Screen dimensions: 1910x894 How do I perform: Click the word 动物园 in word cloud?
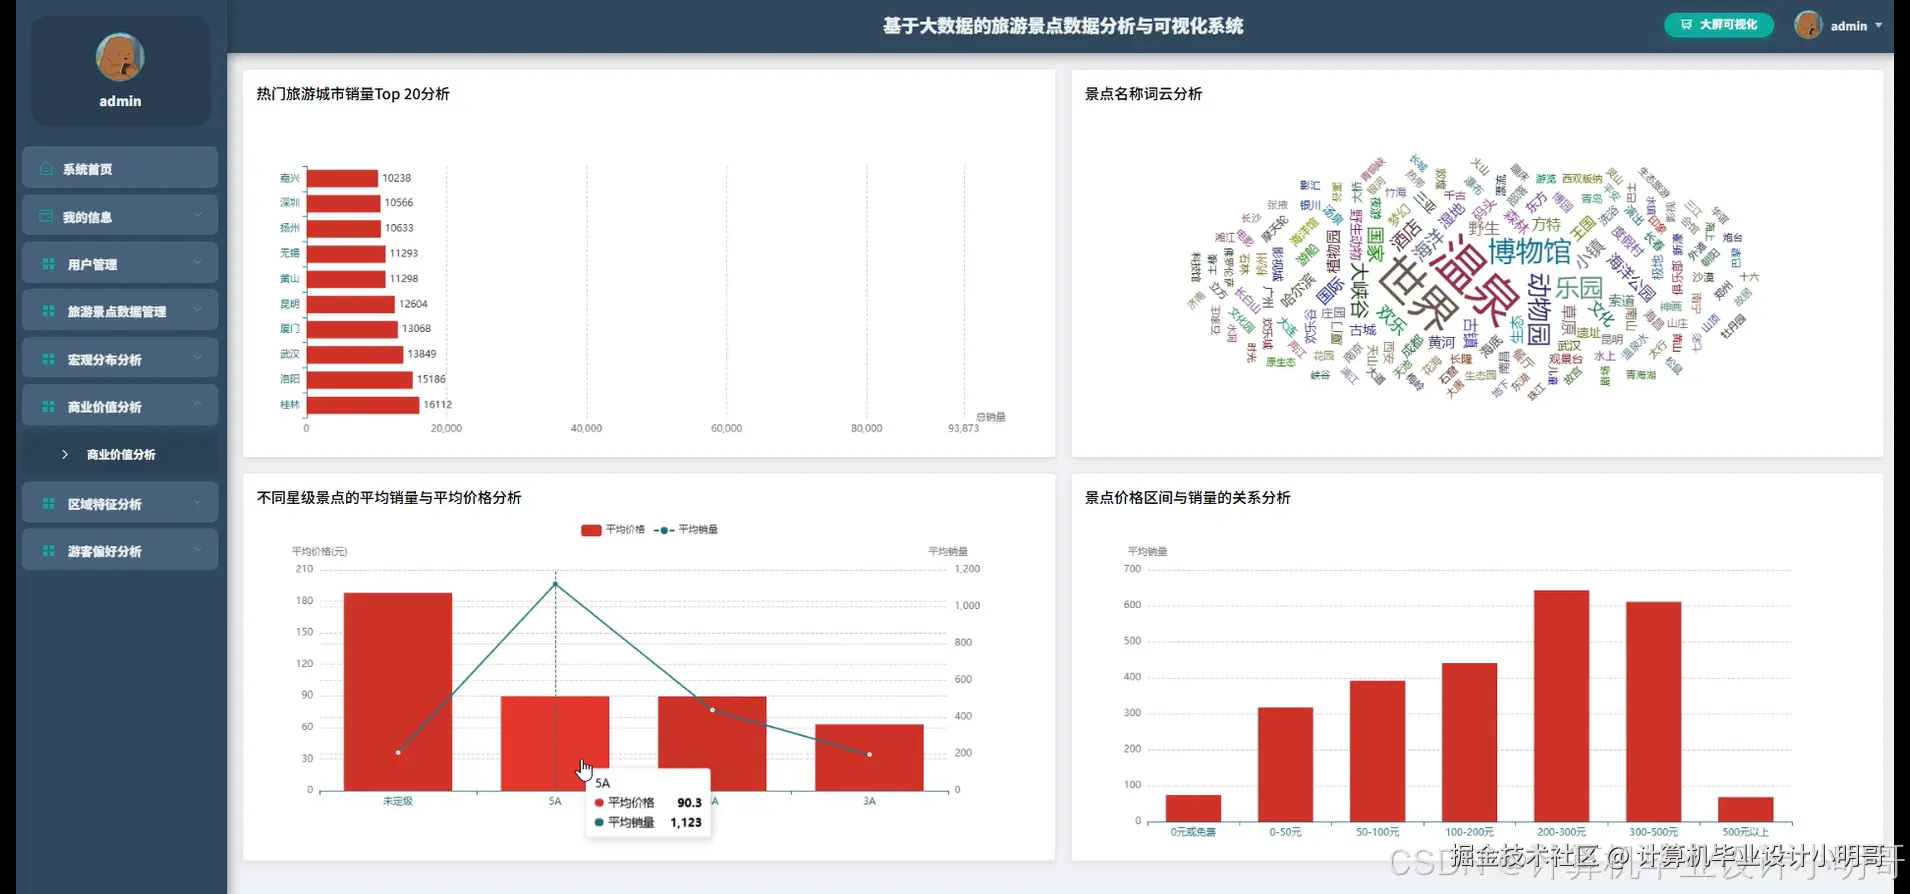pos(1539,309)
